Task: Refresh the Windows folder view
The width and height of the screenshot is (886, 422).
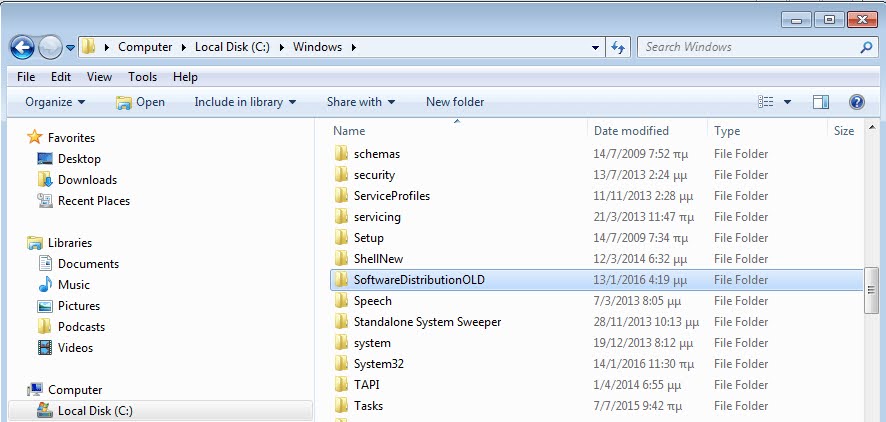Action: point(618,47)
